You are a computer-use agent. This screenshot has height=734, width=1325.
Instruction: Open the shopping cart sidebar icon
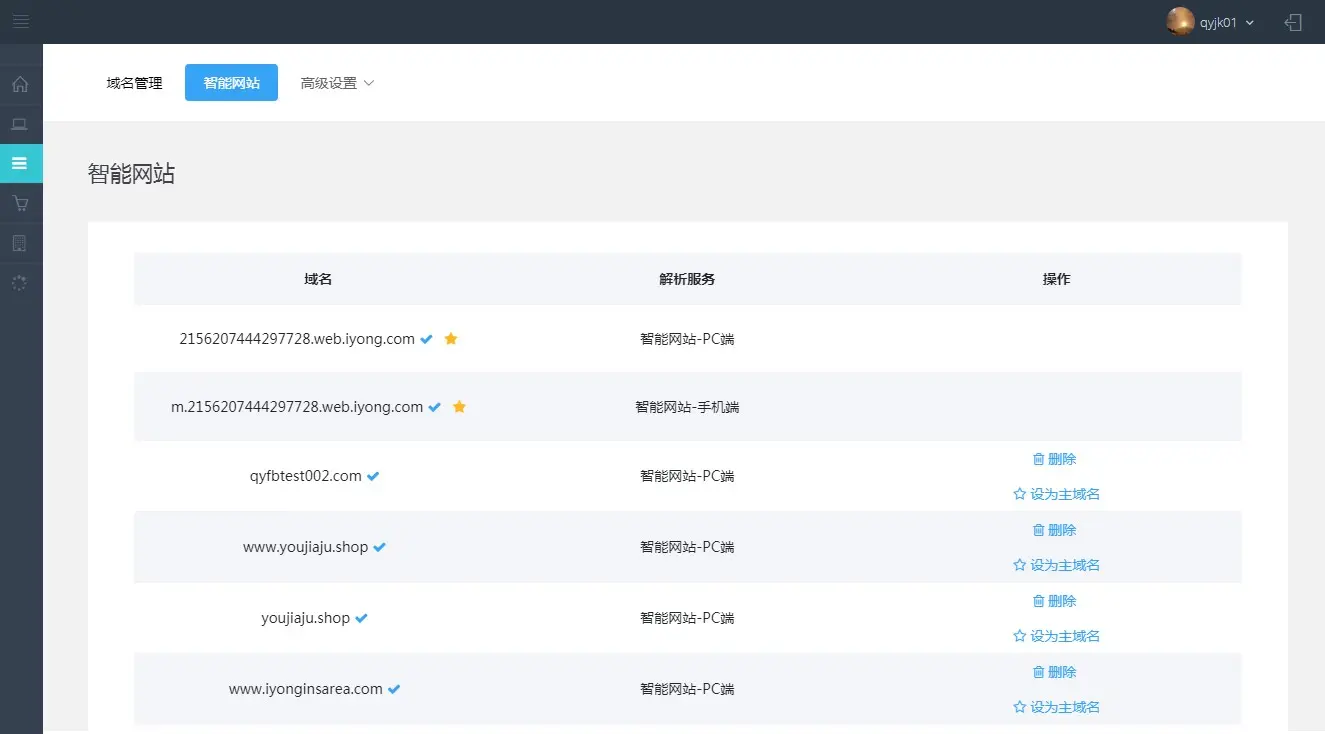pos(20,203)
